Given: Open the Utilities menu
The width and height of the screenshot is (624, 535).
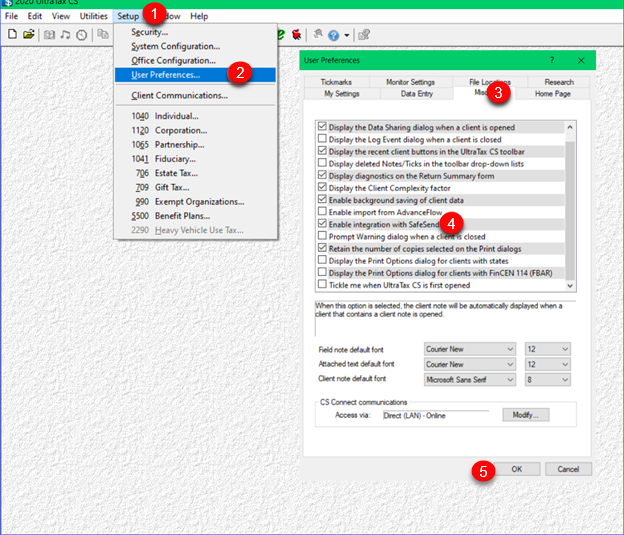Looking at the screenshot, I should (x=94, y=16).
